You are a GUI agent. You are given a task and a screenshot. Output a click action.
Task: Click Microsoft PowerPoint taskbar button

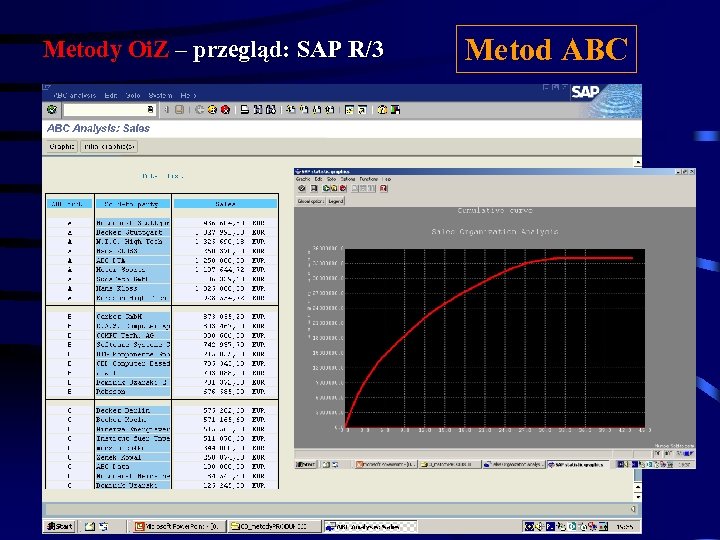(179, 526)
